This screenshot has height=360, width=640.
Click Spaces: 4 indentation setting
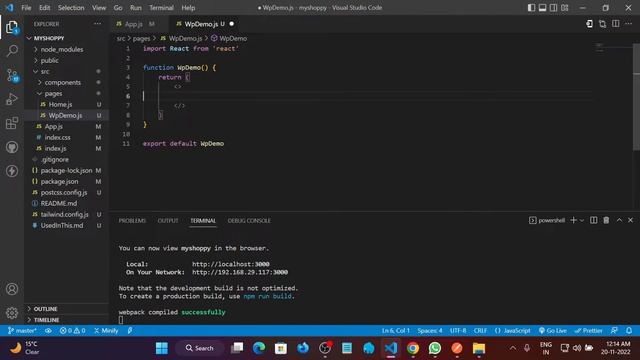[430, 331]
